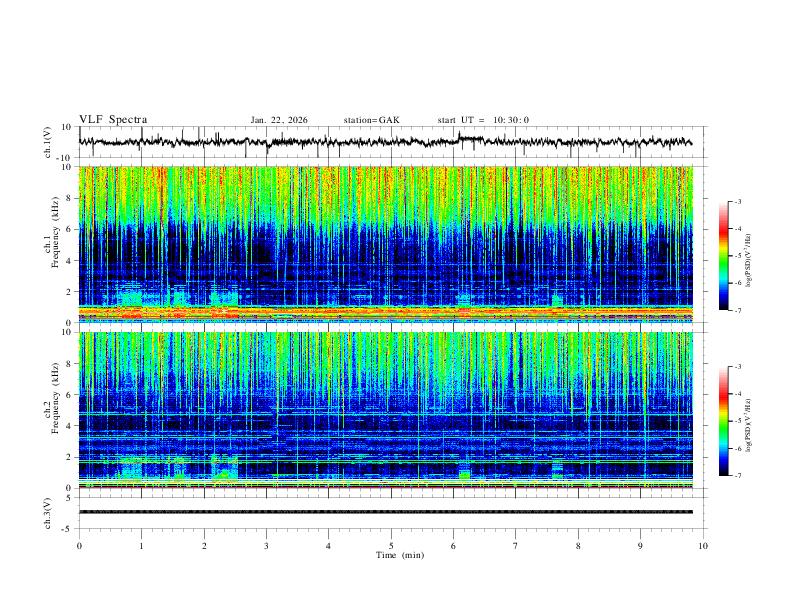The height and width of the screenshot is (612, 792).
Task: Click the -6 tick on the ch.2 color bar
Action: pos(737,448)
